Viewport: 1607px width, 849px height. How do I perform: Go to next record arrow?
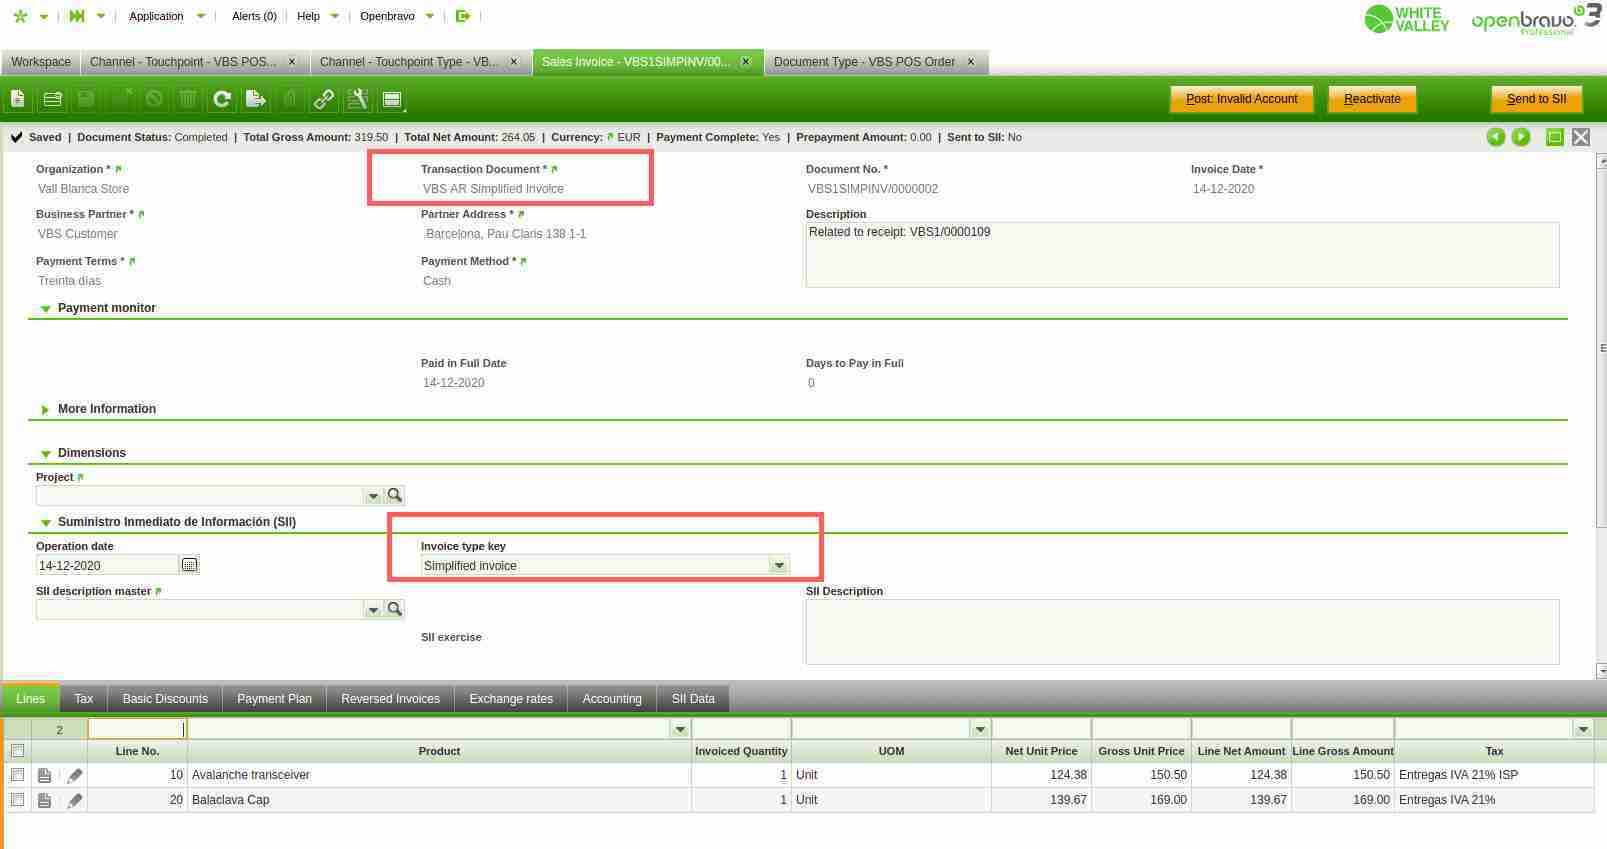coord(1521,137)
